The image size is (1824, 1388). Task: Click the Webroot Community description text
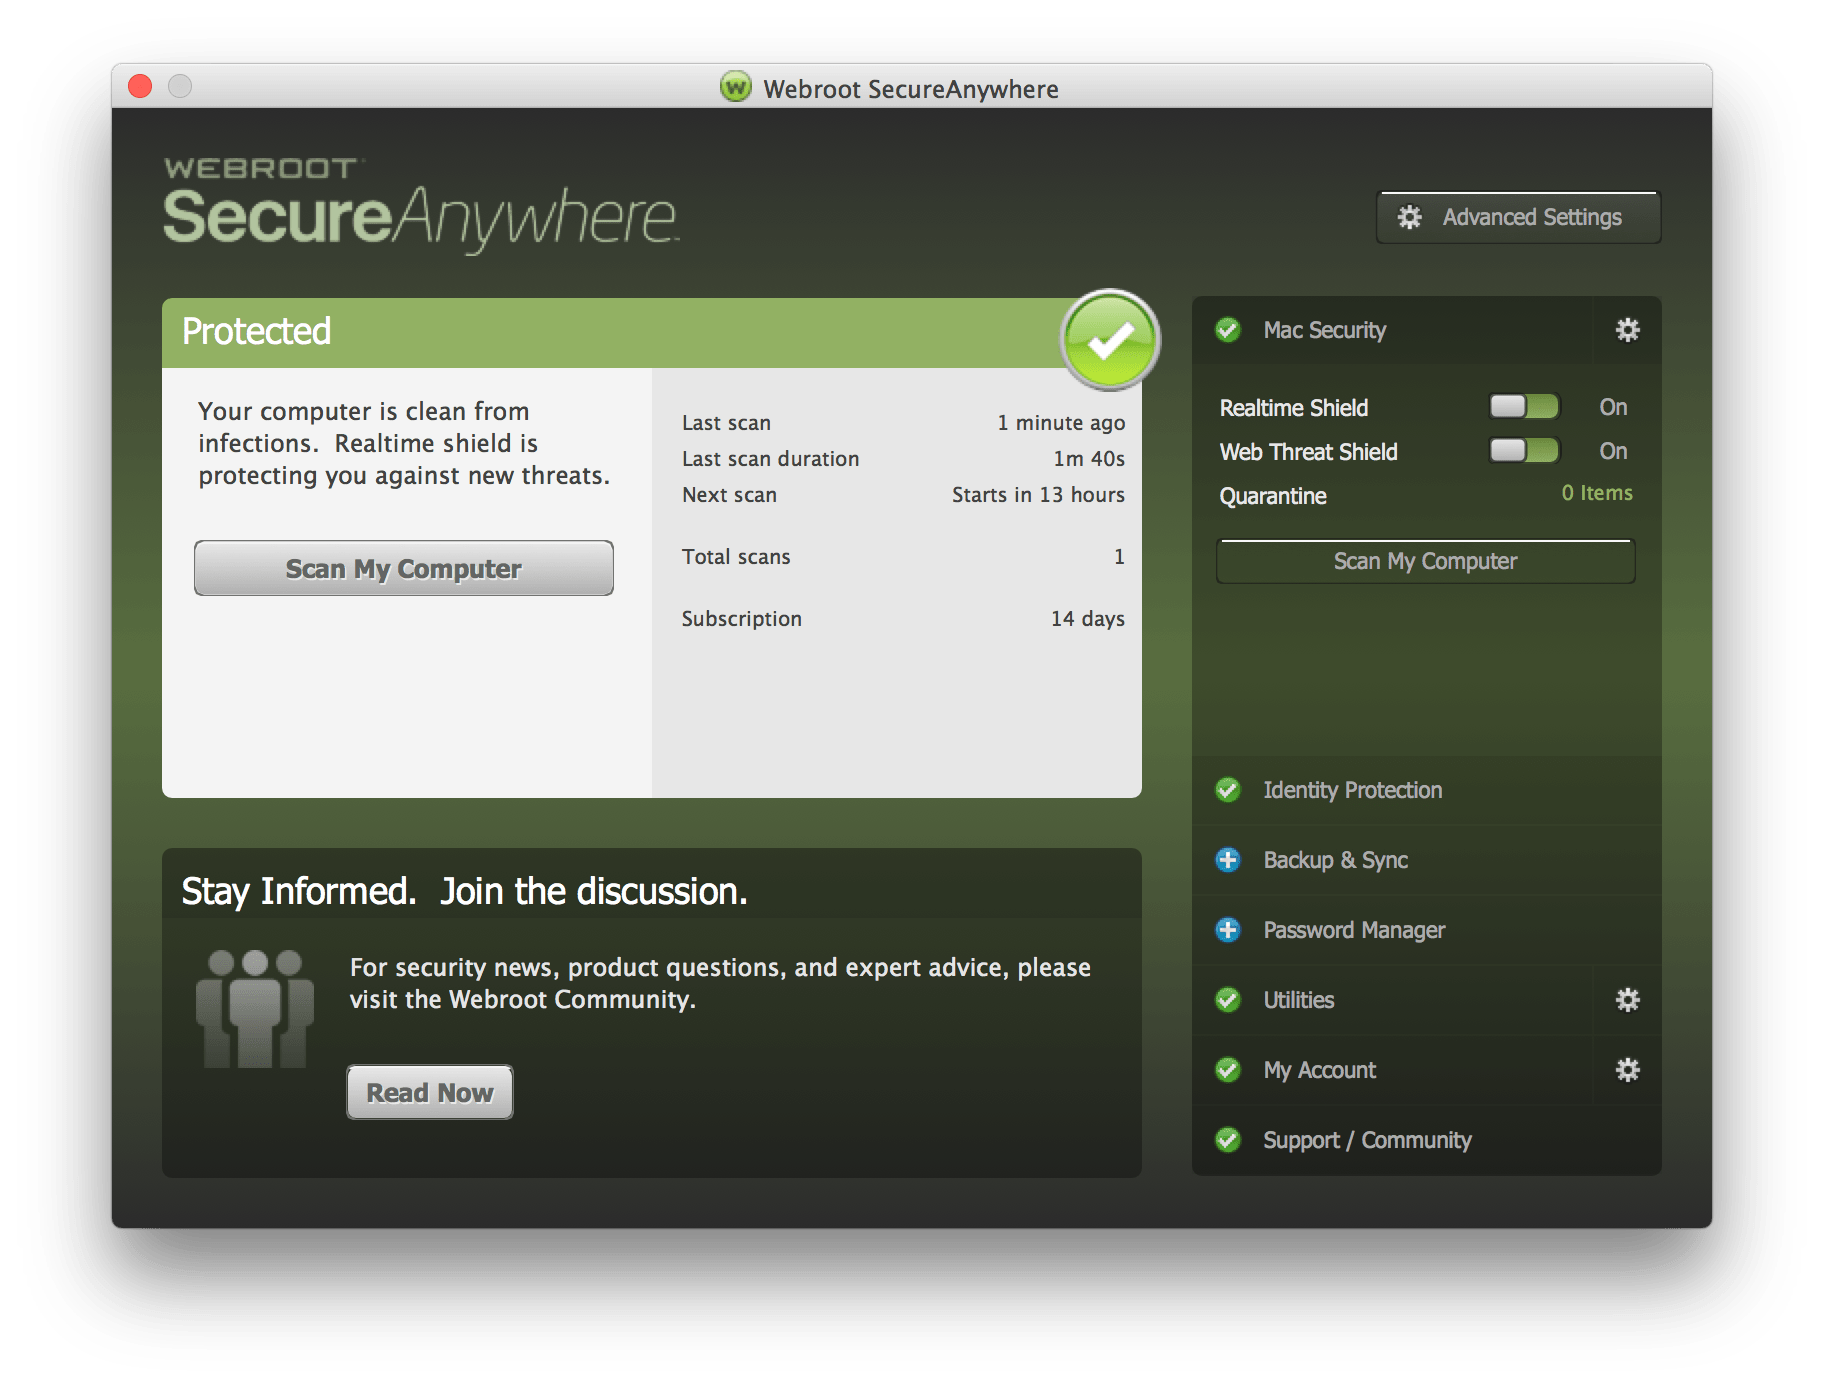(720, 983)
